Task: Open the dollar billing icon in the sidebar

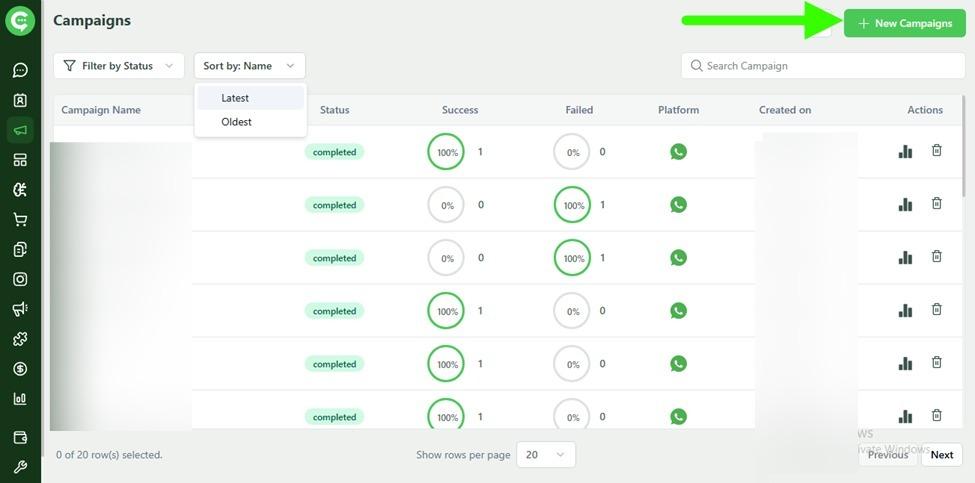Action: [x=20, y=369]
